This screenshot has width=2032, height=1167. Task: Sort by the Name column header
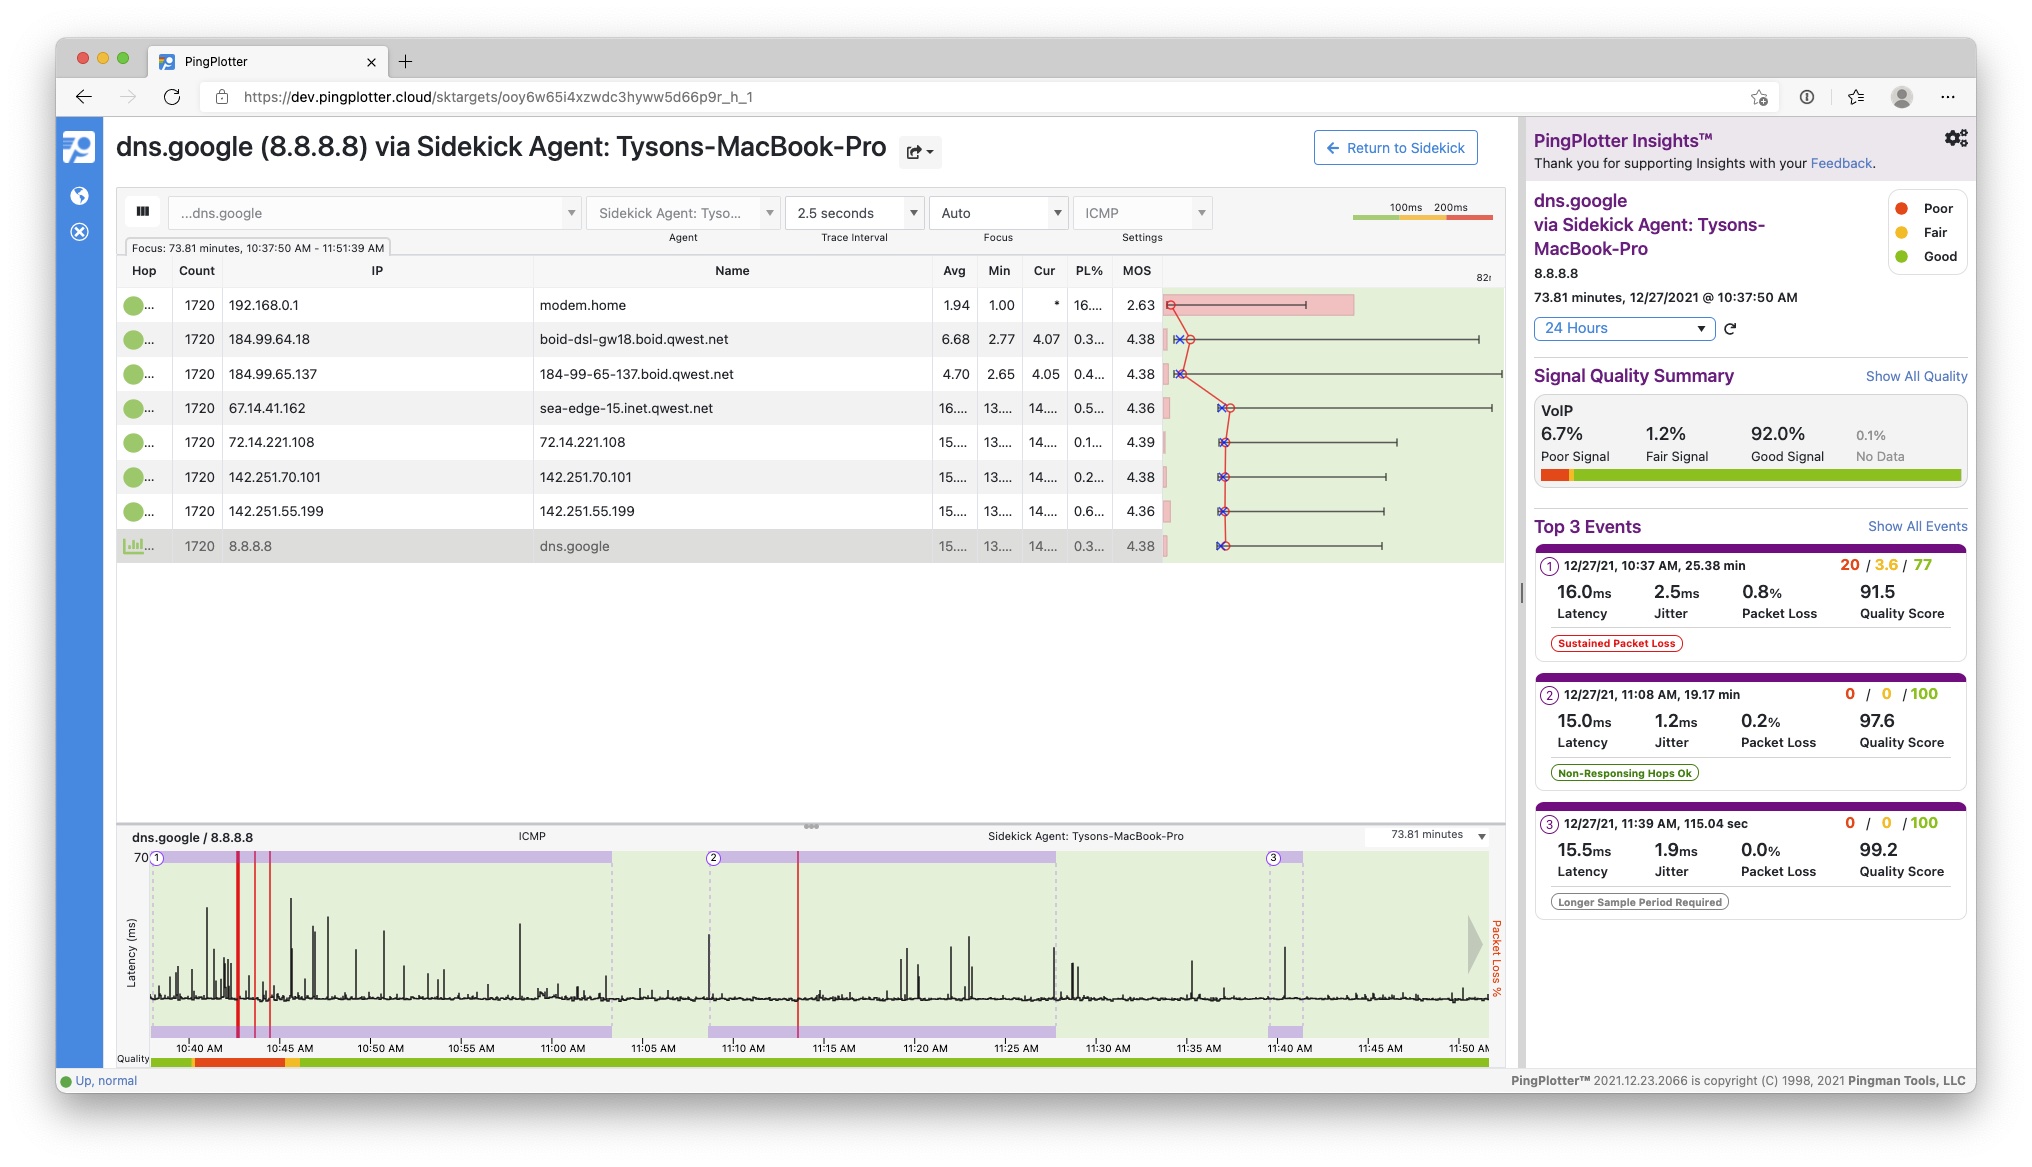click(x=732, y=271)
